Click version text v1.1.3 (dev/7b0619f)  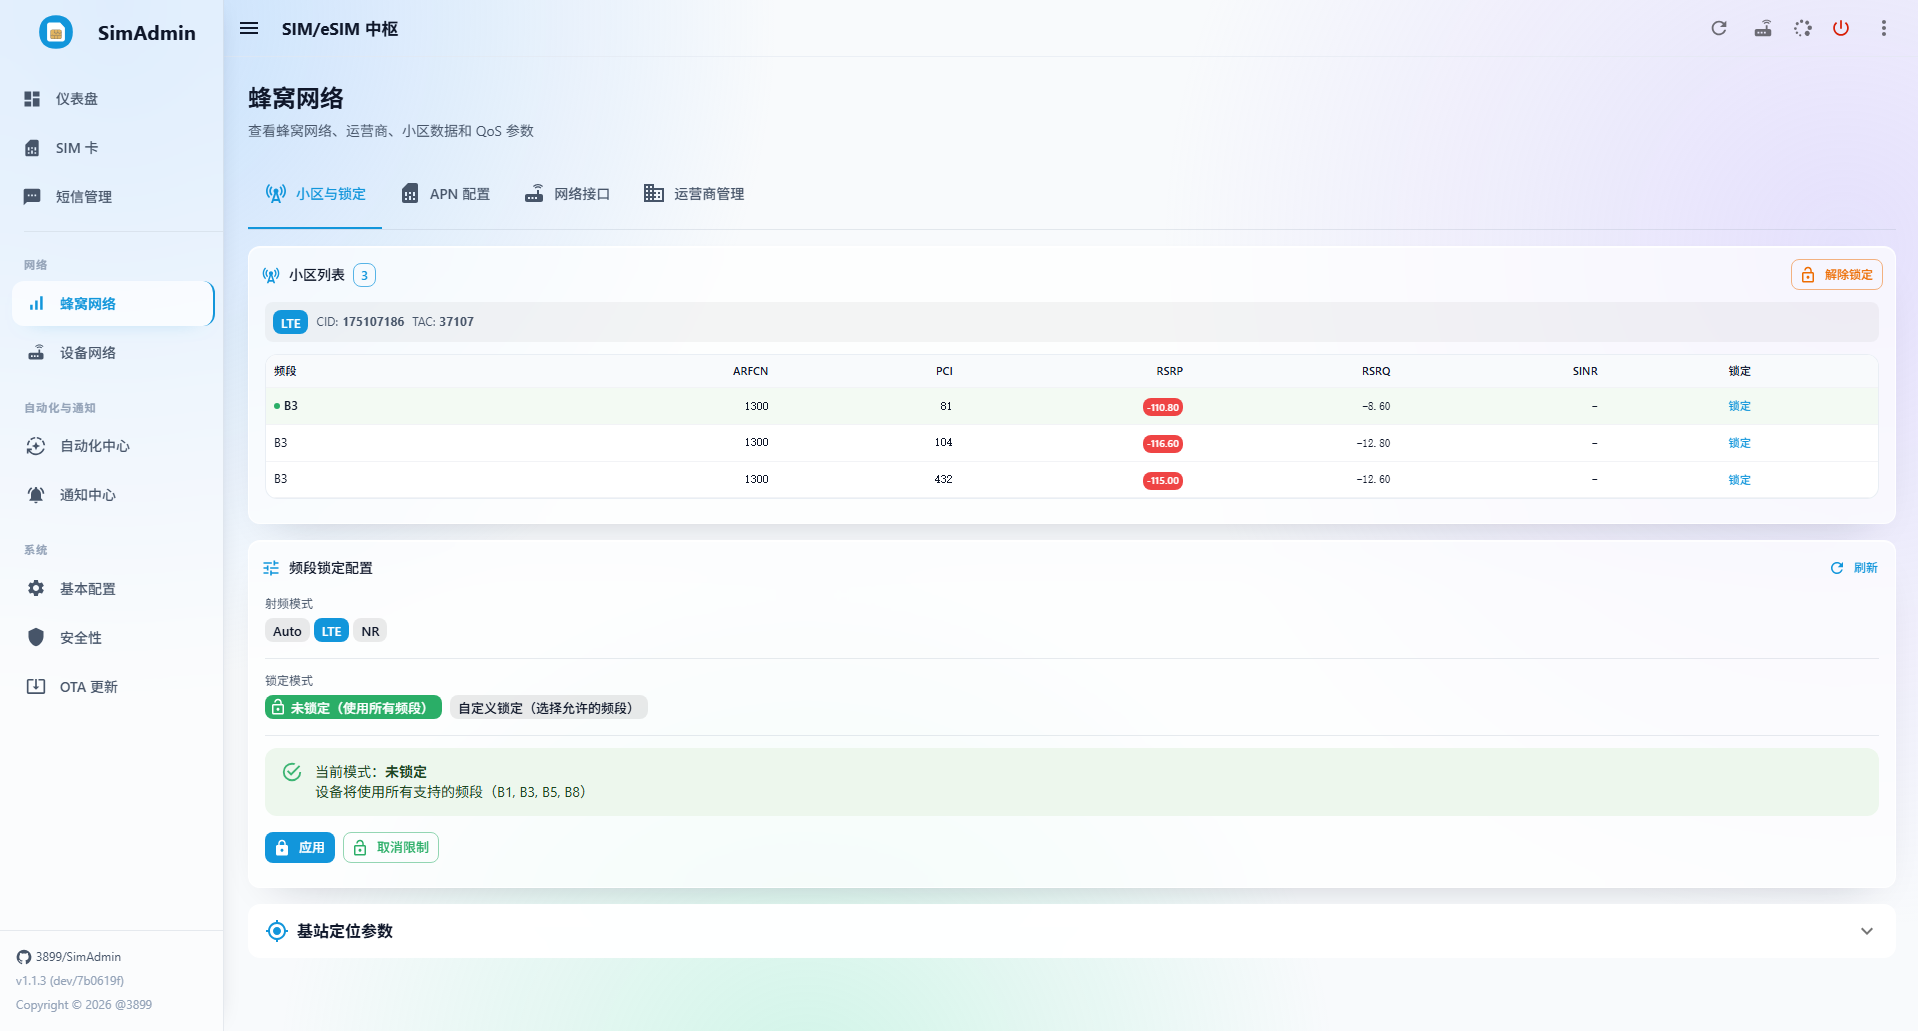pyautogui.click(x=70, y=981)
